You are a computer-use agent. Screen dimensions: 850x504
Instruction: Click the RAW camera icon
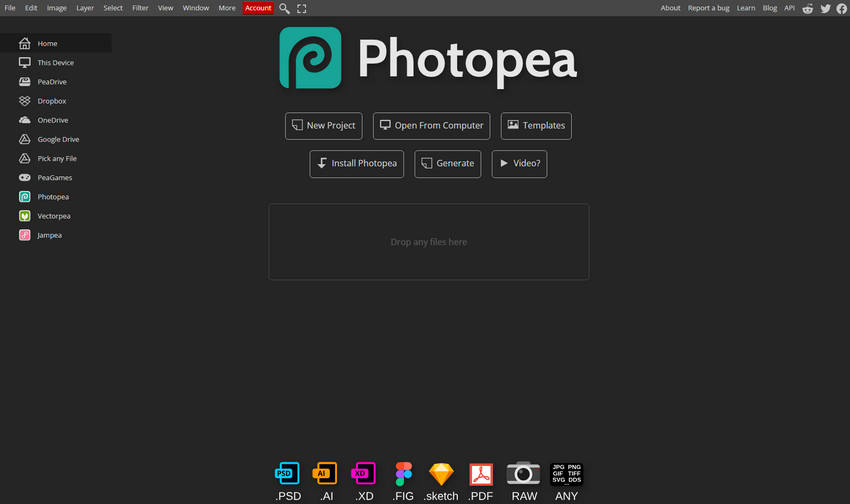pyautogui.click(x=523, y=473)
